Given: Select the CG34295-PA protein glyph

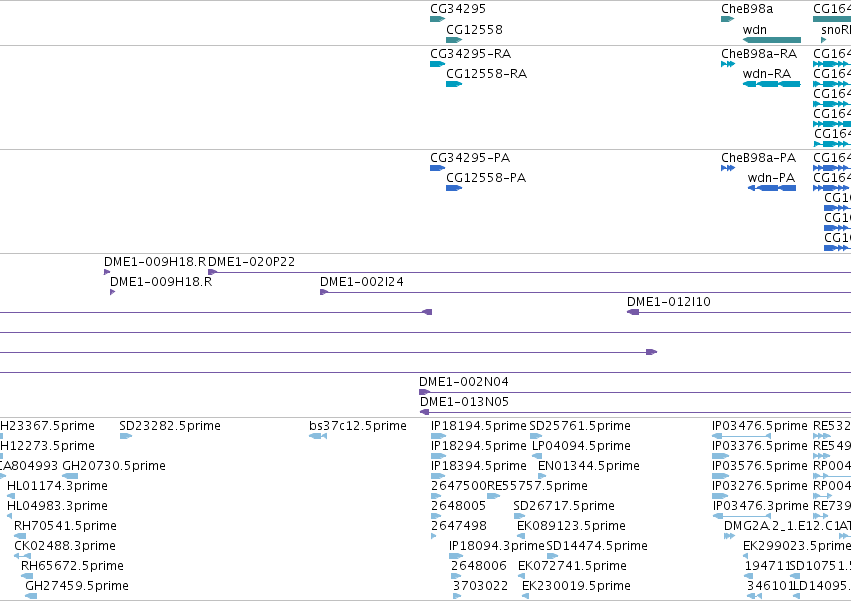Looking at the screenshot, I should (437, 168).
